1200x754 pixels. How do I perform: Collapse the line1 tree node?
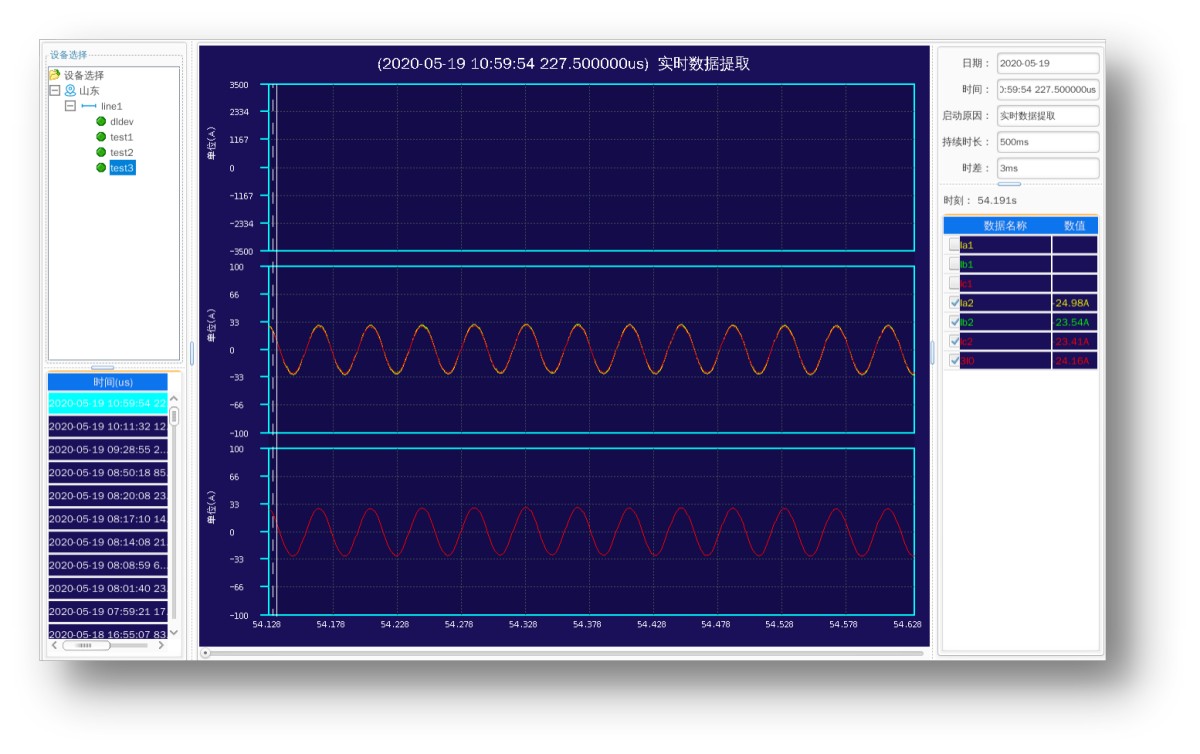tap(70, 106)
